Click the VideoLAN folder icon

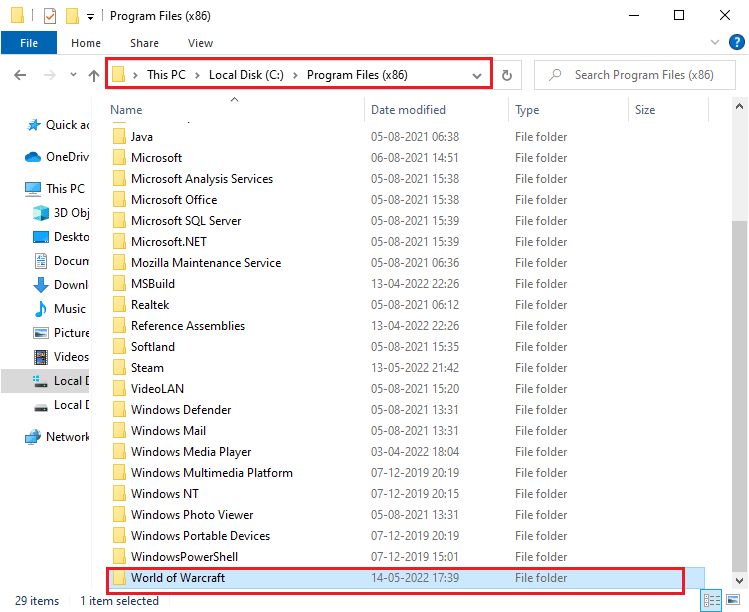tap(119, 389)
